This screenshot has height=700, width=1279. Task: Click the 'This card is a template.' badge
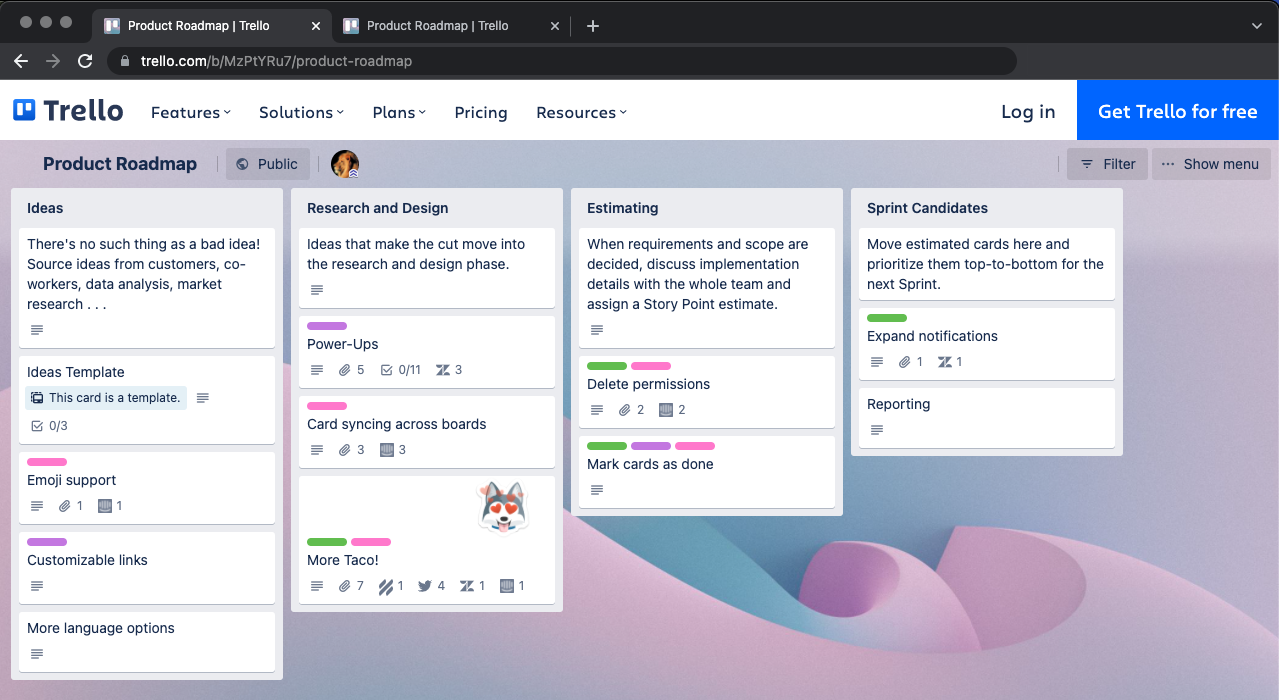pos(106,398)
